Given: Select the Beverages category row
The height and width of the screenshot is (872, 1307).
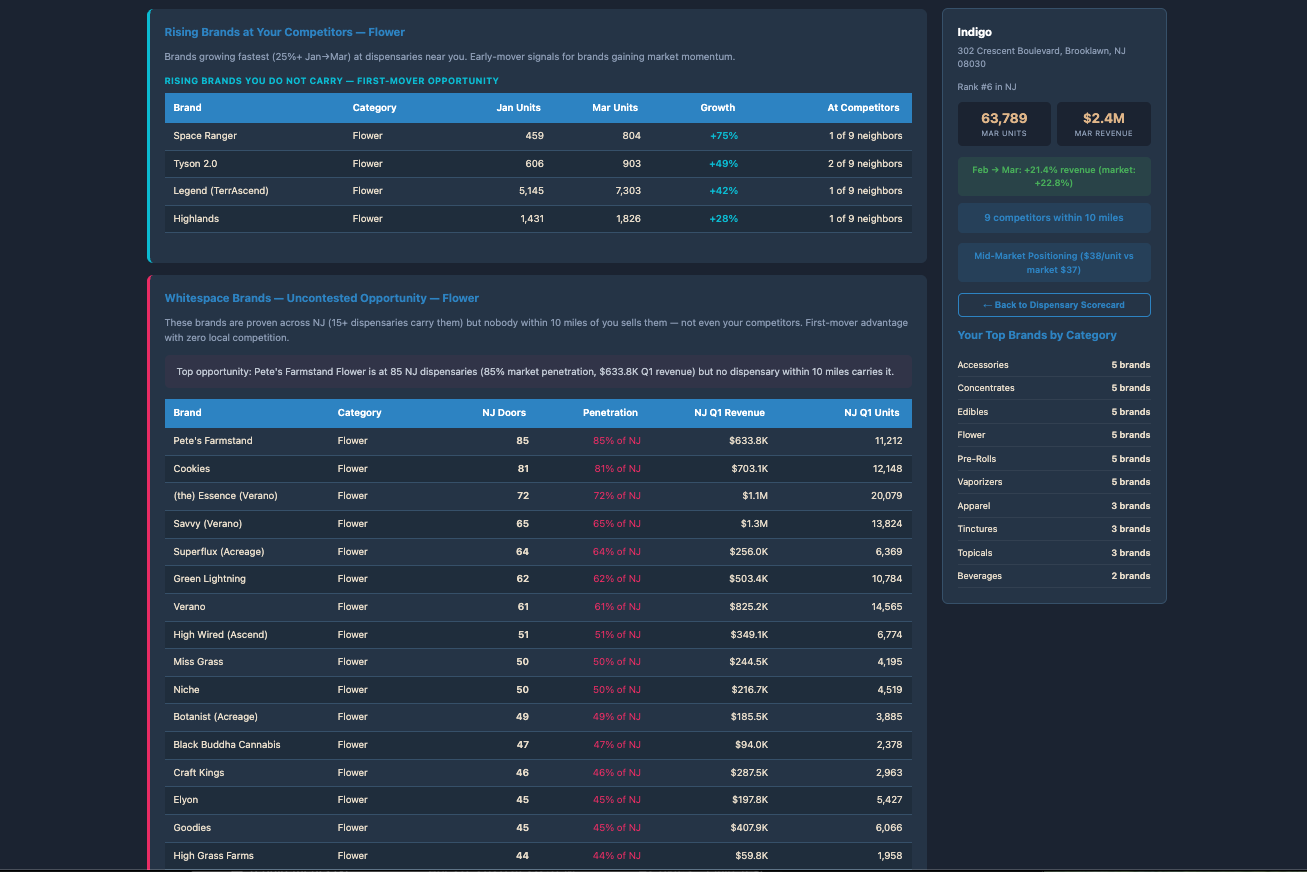Looking at the screenshot, I should (x=1054, y=576).
